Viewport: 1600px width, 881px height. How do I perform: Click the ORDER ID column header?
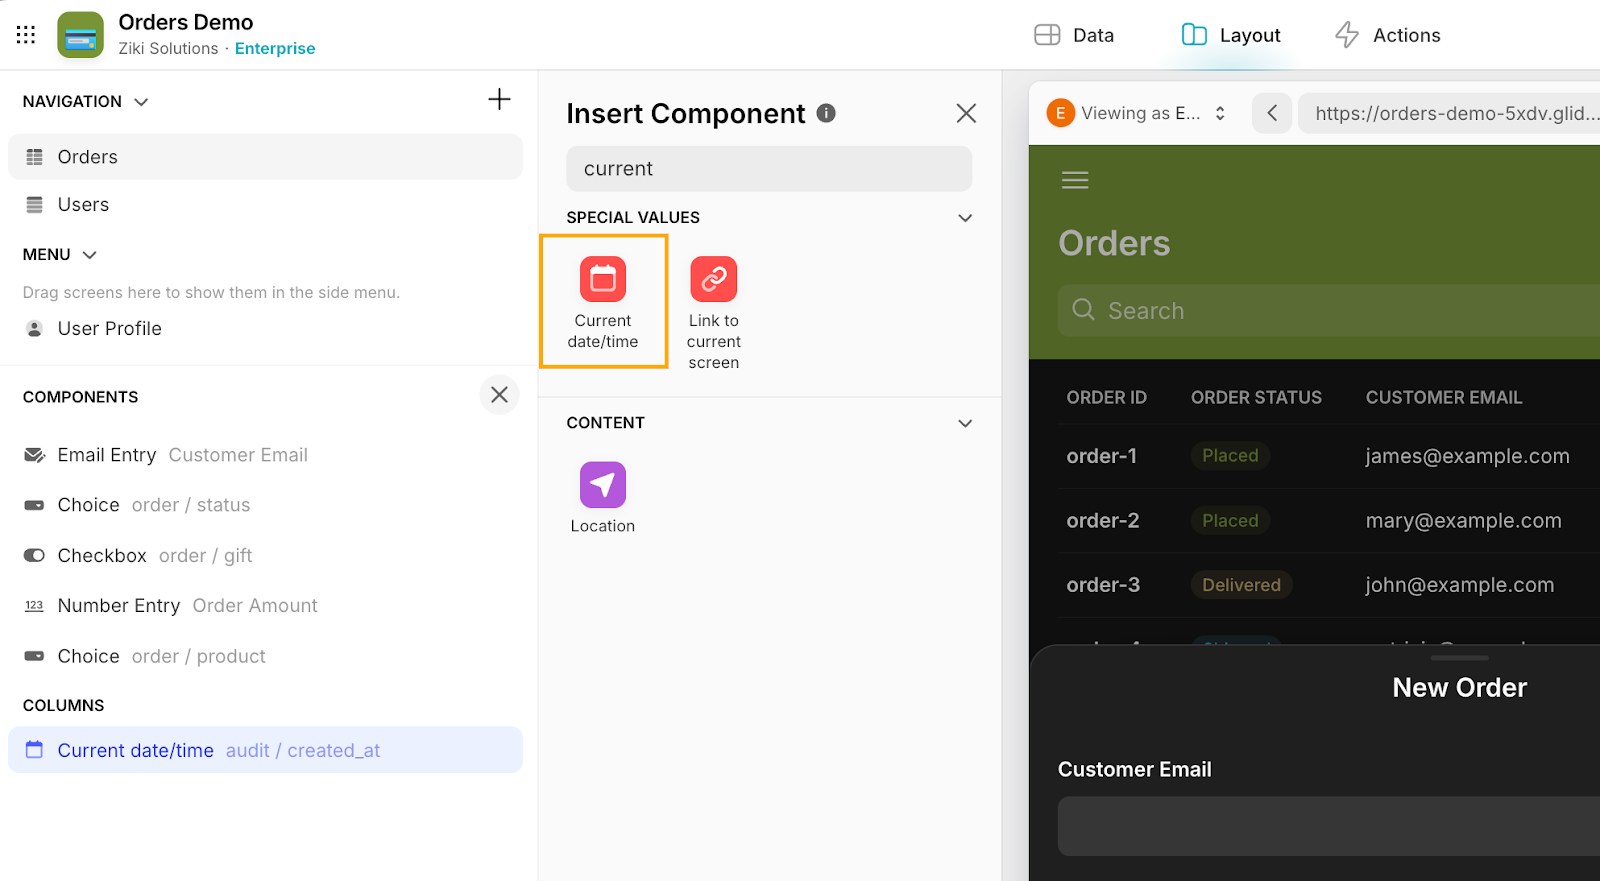[x=1106, y=397]
